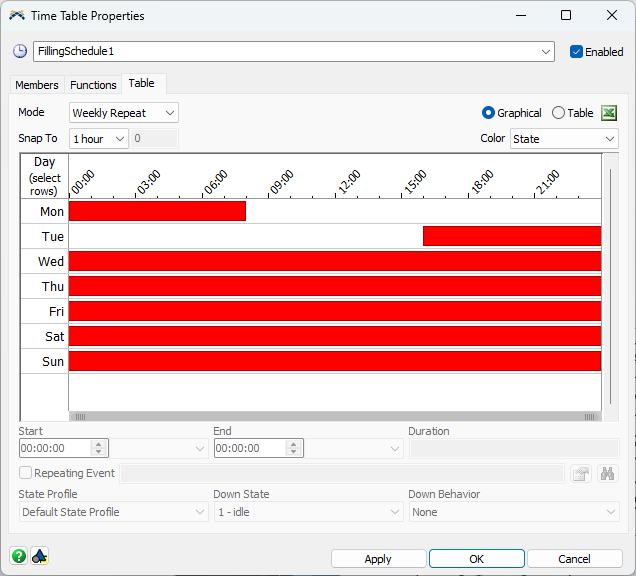The width and height of the screenshot is (636, 576).
Task: Toggle the Enabled checkbox
Action: point(577,52)
